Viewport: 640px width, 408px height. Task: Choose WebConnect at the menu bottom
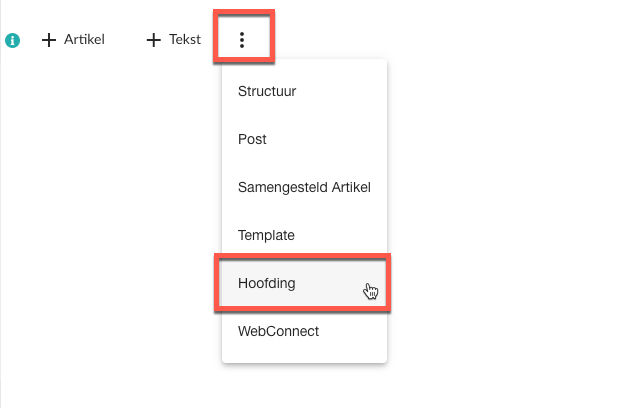coord(304,331)
